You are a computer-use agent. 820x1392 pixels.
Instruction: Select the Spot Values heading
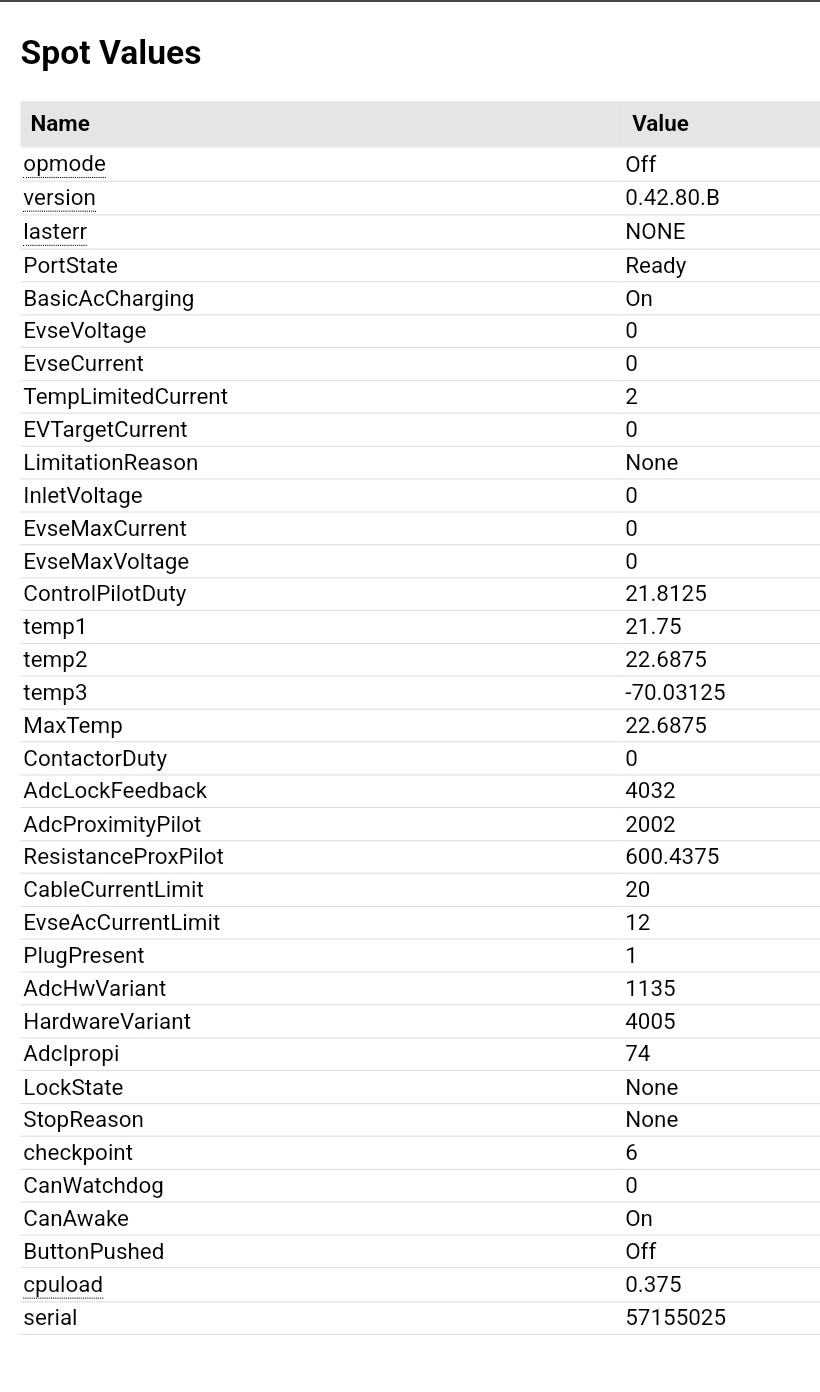pyautogui.click(x=111, y=53)
